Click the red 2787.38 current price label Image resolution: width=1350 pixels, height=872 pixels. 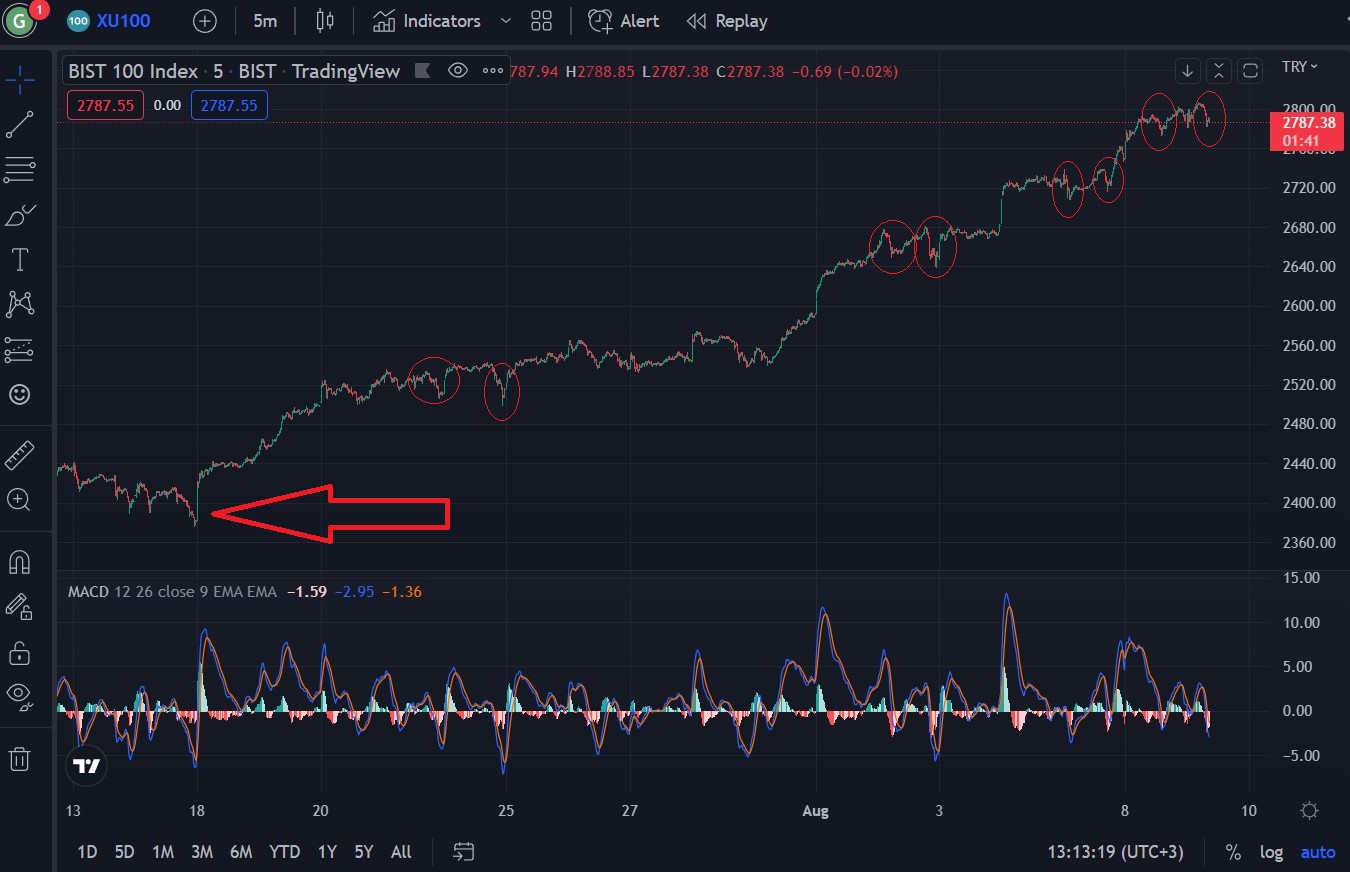pos(1305,132)
